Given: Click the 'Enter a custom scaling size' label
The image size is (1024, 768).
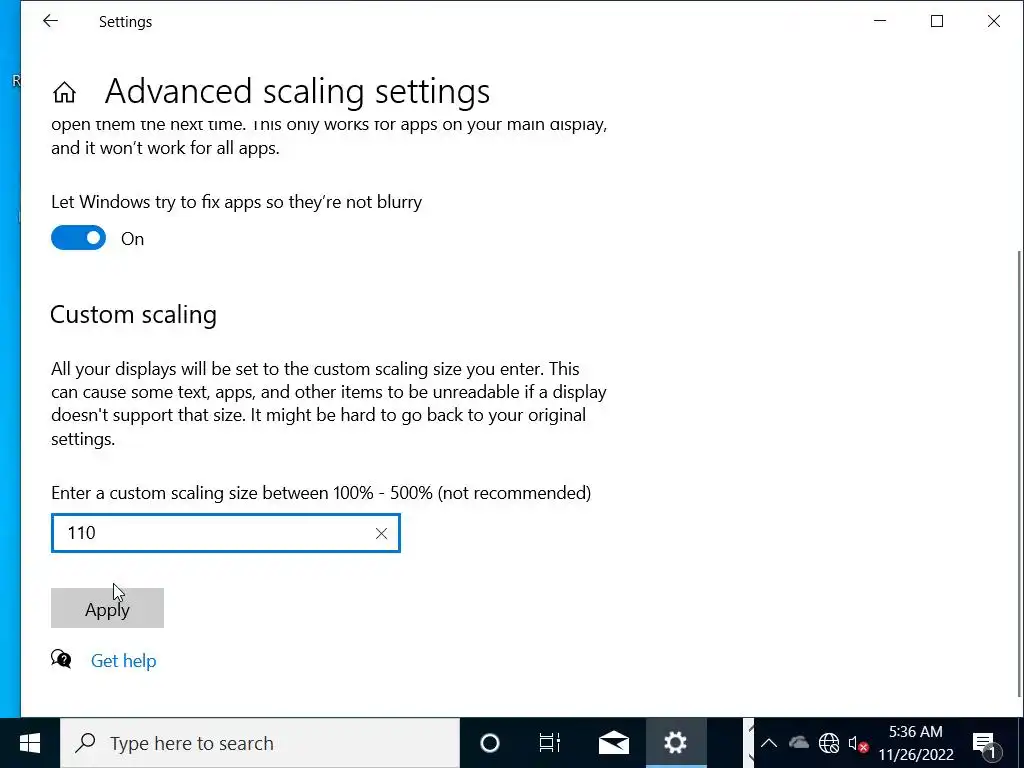Looking at the screenshot, I should (321, 492).
